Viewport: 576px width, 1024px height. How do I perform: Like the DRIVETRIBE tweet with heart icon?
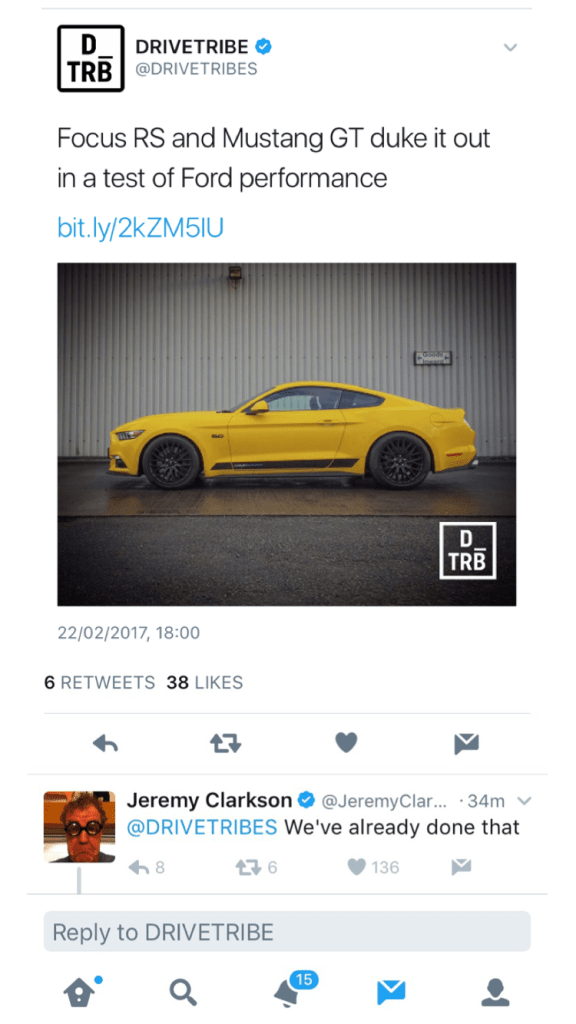point(346,743)
